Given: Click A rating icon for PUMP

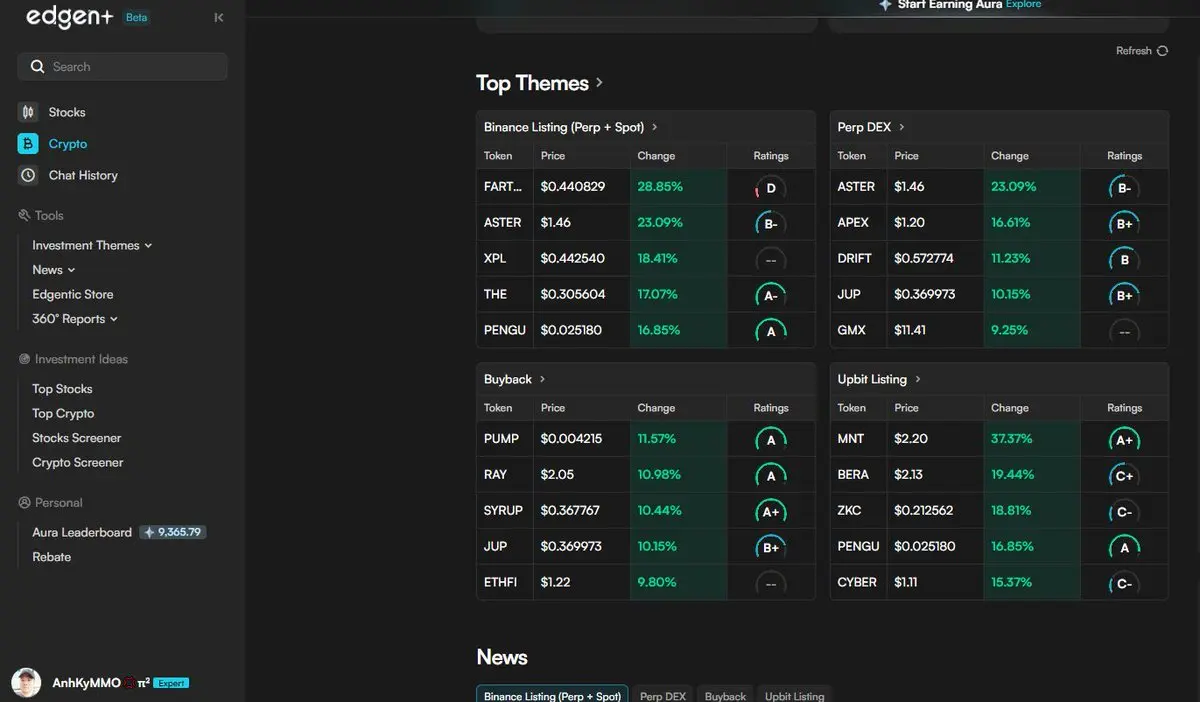Looking at the screenshot, I should [770, 440].
